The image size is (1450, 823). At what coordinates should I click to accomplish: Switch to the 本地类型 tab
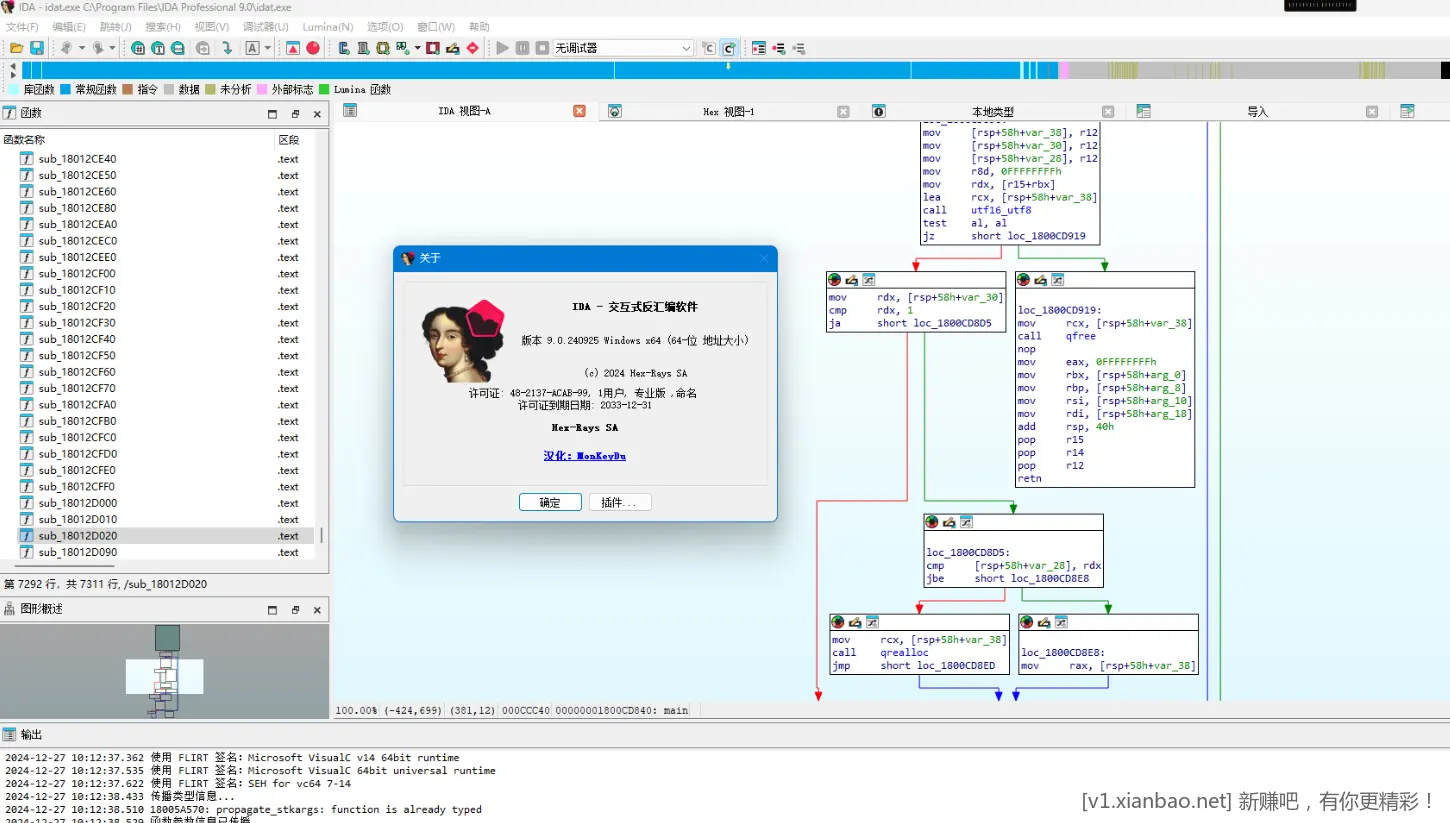993,112
